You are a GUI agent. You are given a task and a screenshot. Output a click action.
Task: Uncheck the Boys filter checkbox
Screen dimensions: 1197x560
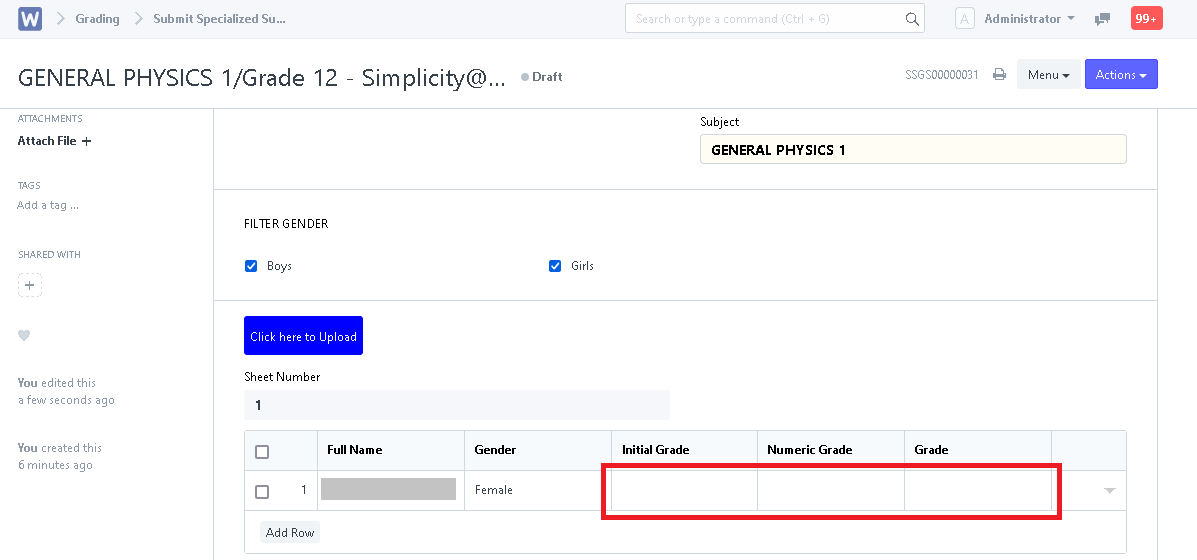(251, 266)
